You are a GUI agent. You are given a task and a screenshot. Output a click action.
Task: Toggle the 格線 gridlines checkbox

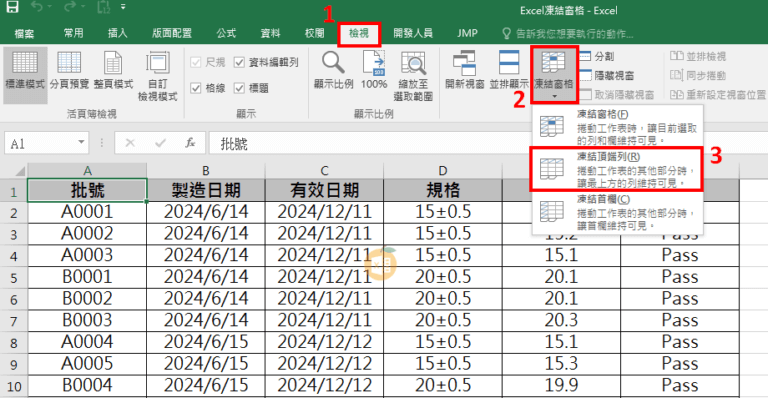[x=195, y=88]
